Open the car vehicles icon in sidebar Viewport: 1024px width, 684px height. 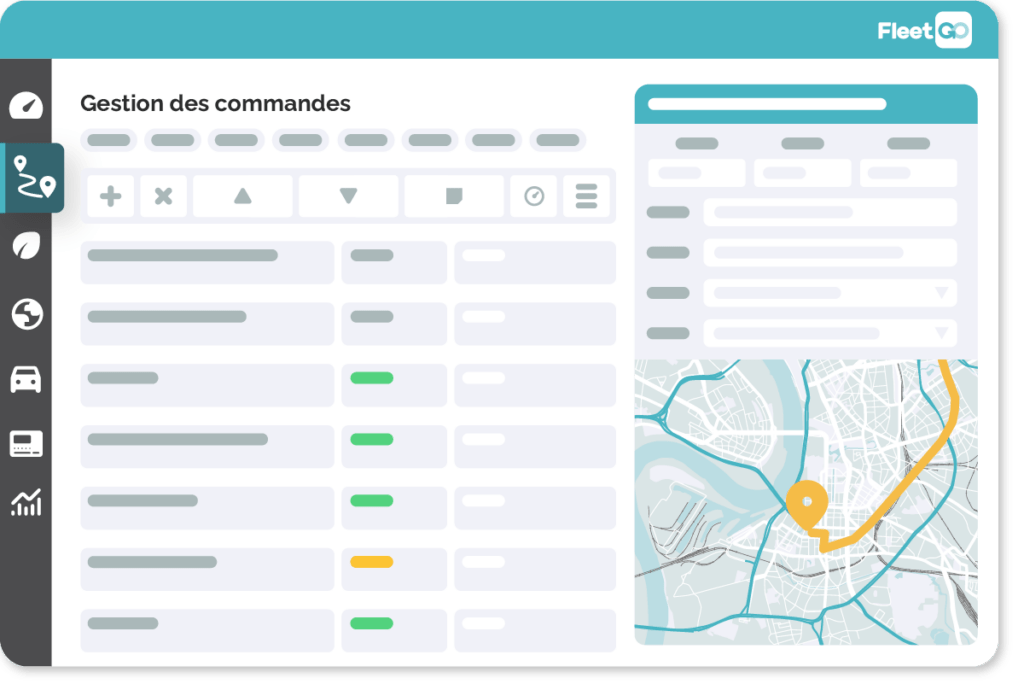[x=26, y=380]
